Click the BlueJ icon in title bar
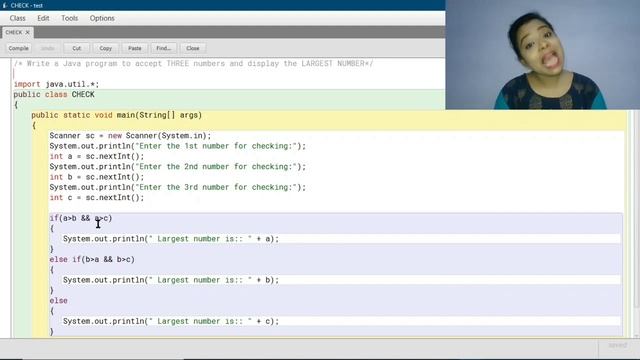This screenshot has height=360, width=640. tap(5, 5)
